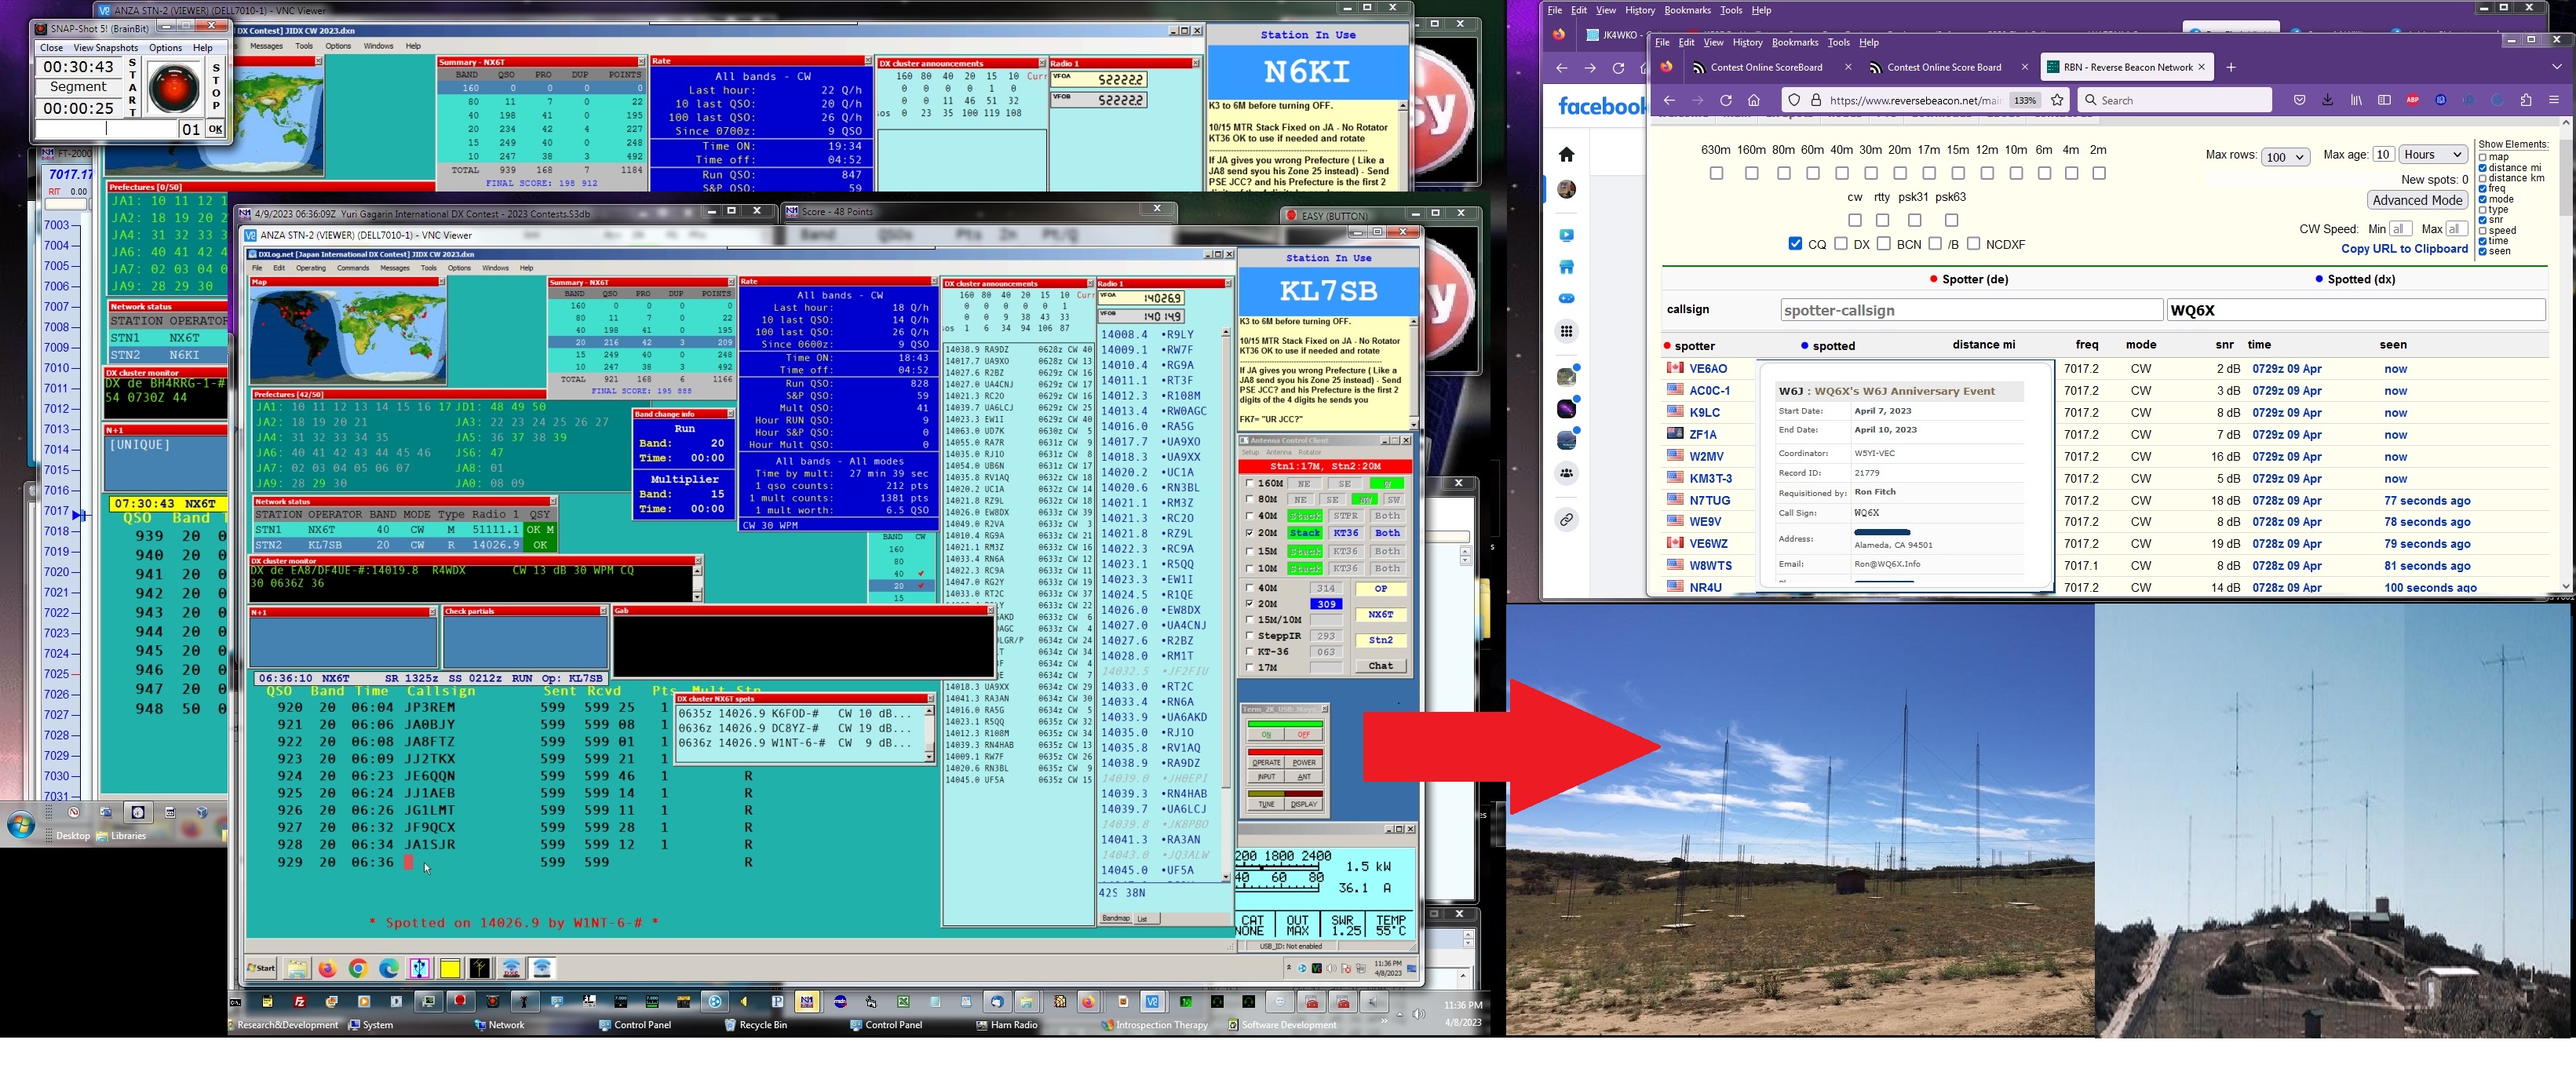Open the Bookmarks menu in the RBN Firefox window
Image resolution: width=2576 pixels, height=1069 pixels.
[1795, 43]
